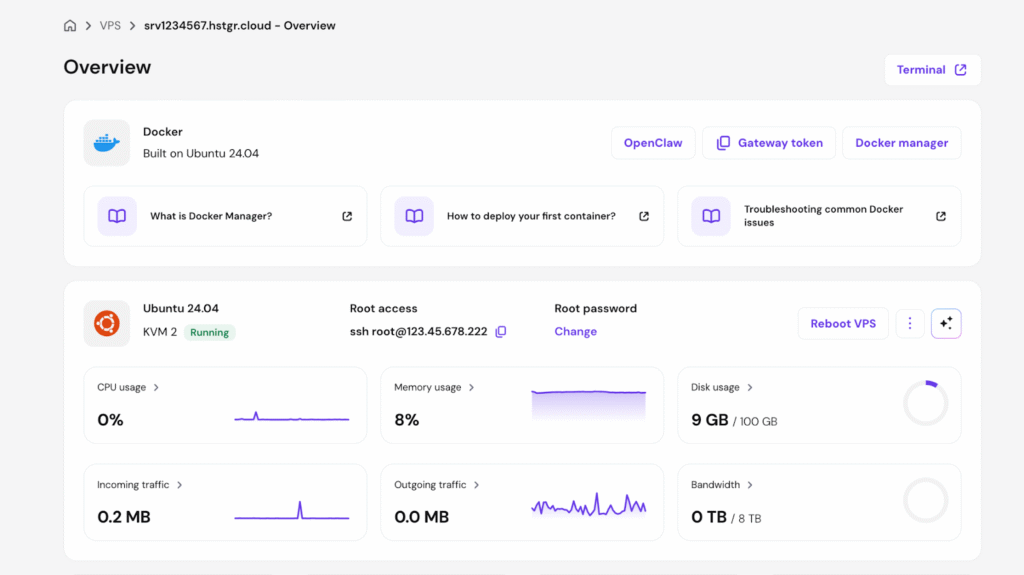Open the Terminal button
1024x575 pixels.
pyautogui.click(x=933, y=70)
